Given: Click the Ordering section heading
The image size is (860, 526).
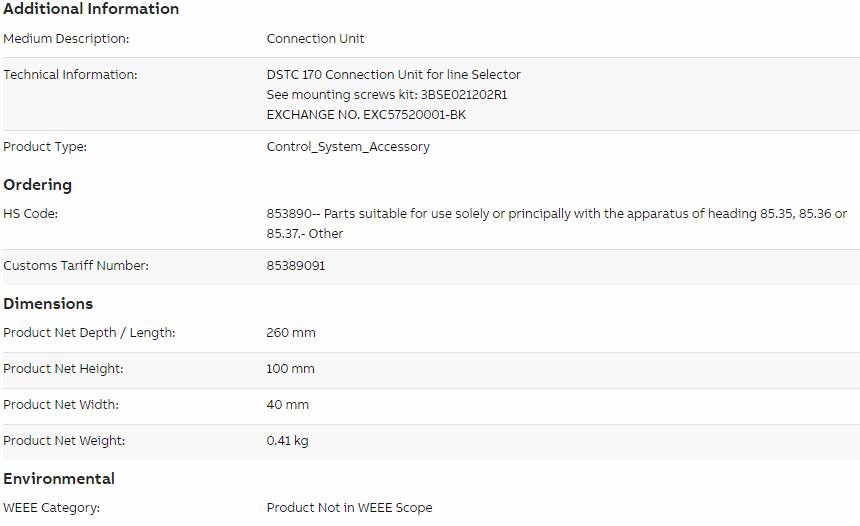Looking at the screenshot, I should [37, 185].
